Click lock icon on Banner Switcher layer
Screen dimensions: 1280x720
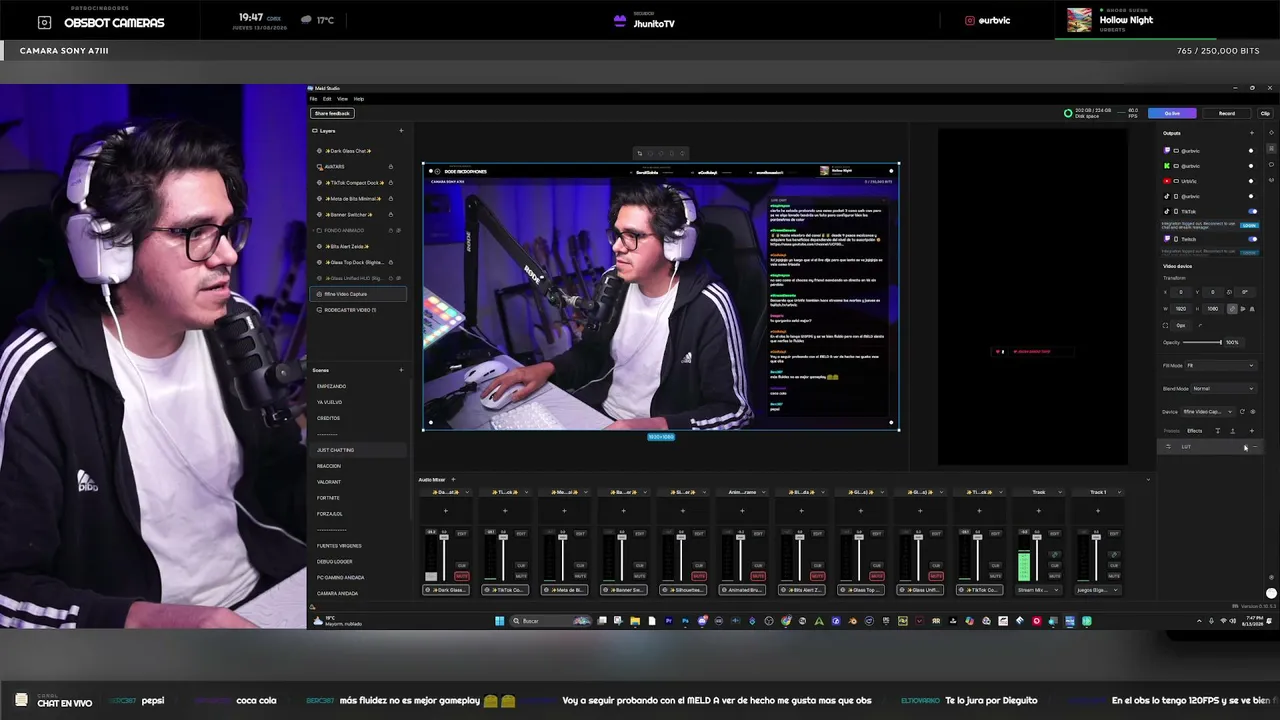coord(390,215)
